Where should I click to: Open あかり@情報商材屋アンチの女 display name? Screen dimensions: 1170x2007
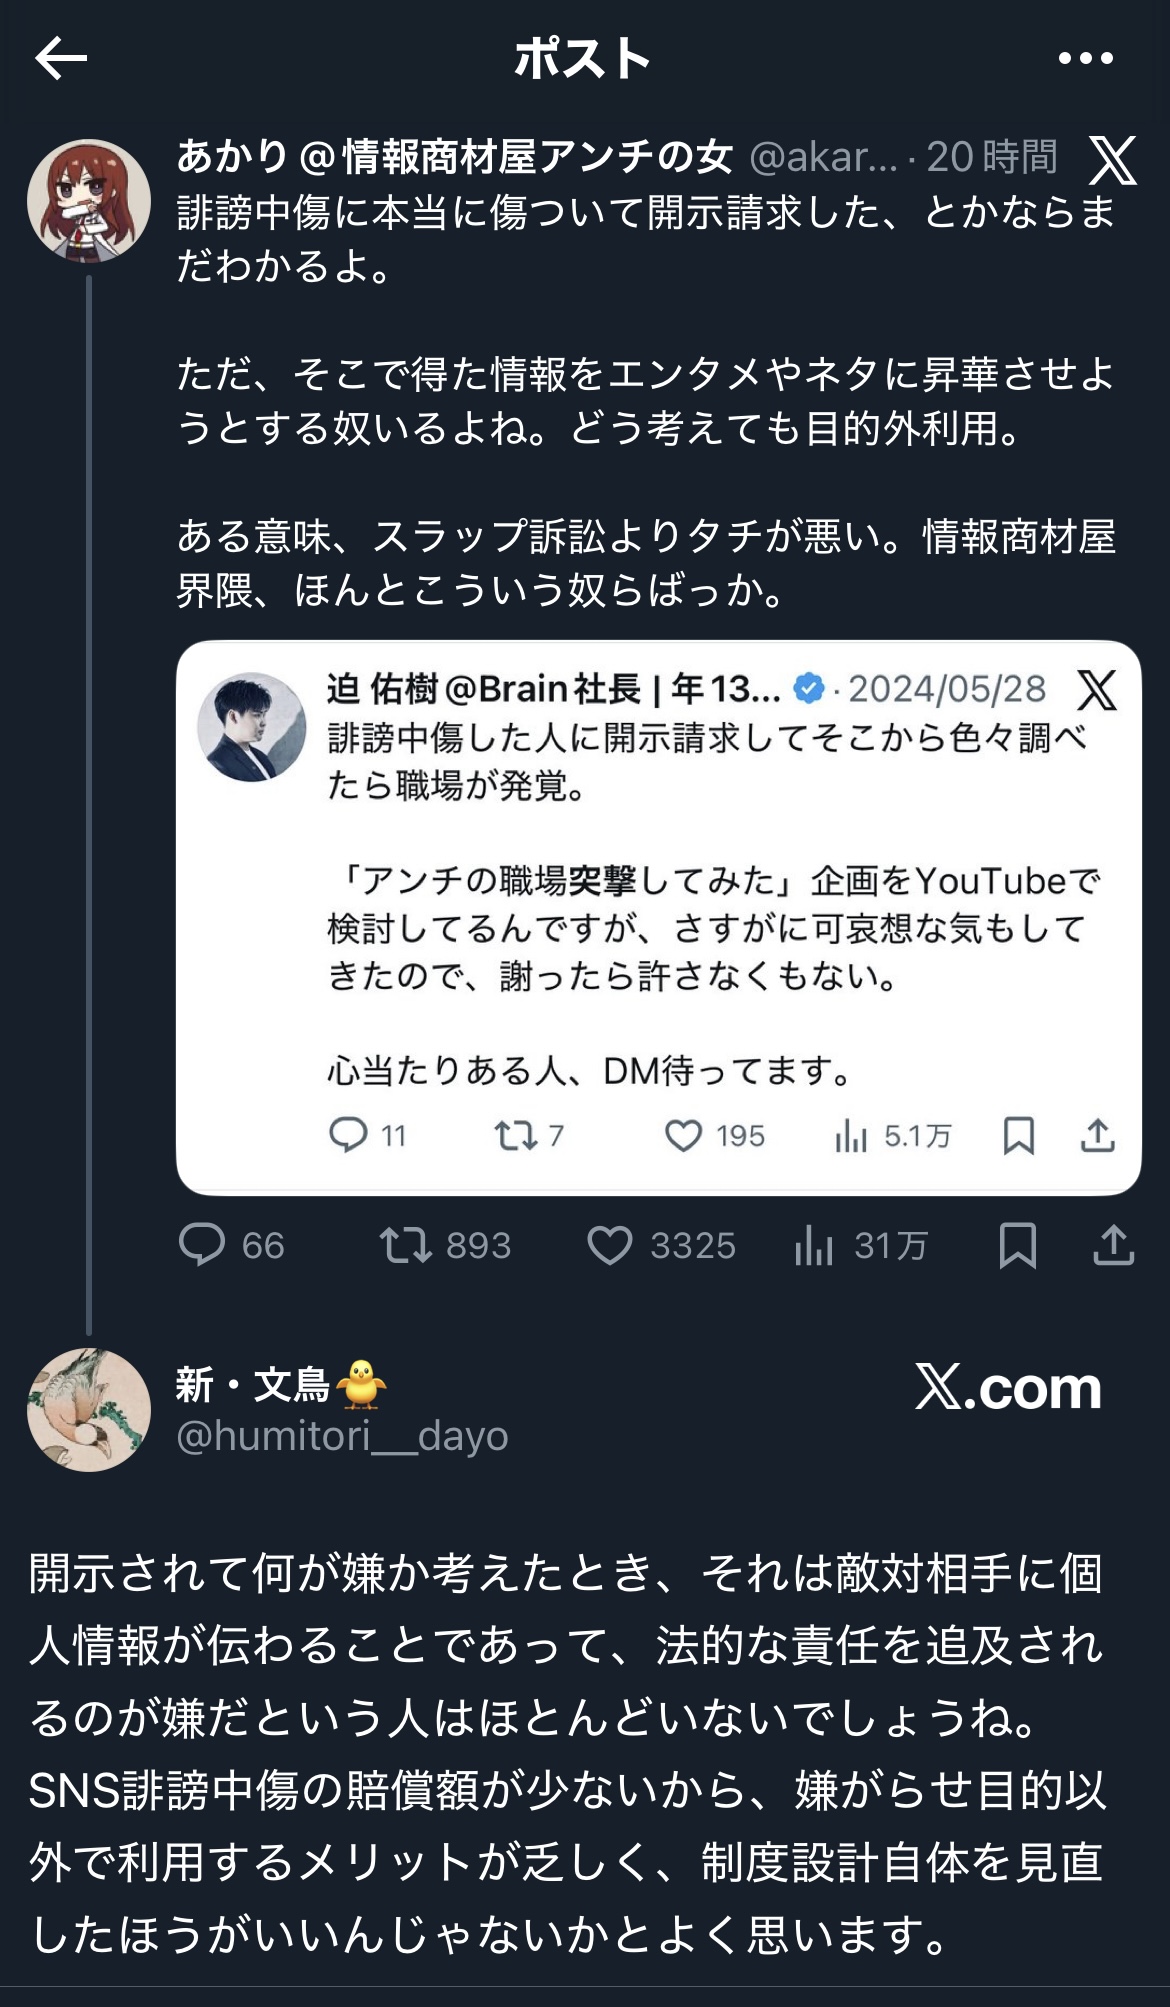455,157
